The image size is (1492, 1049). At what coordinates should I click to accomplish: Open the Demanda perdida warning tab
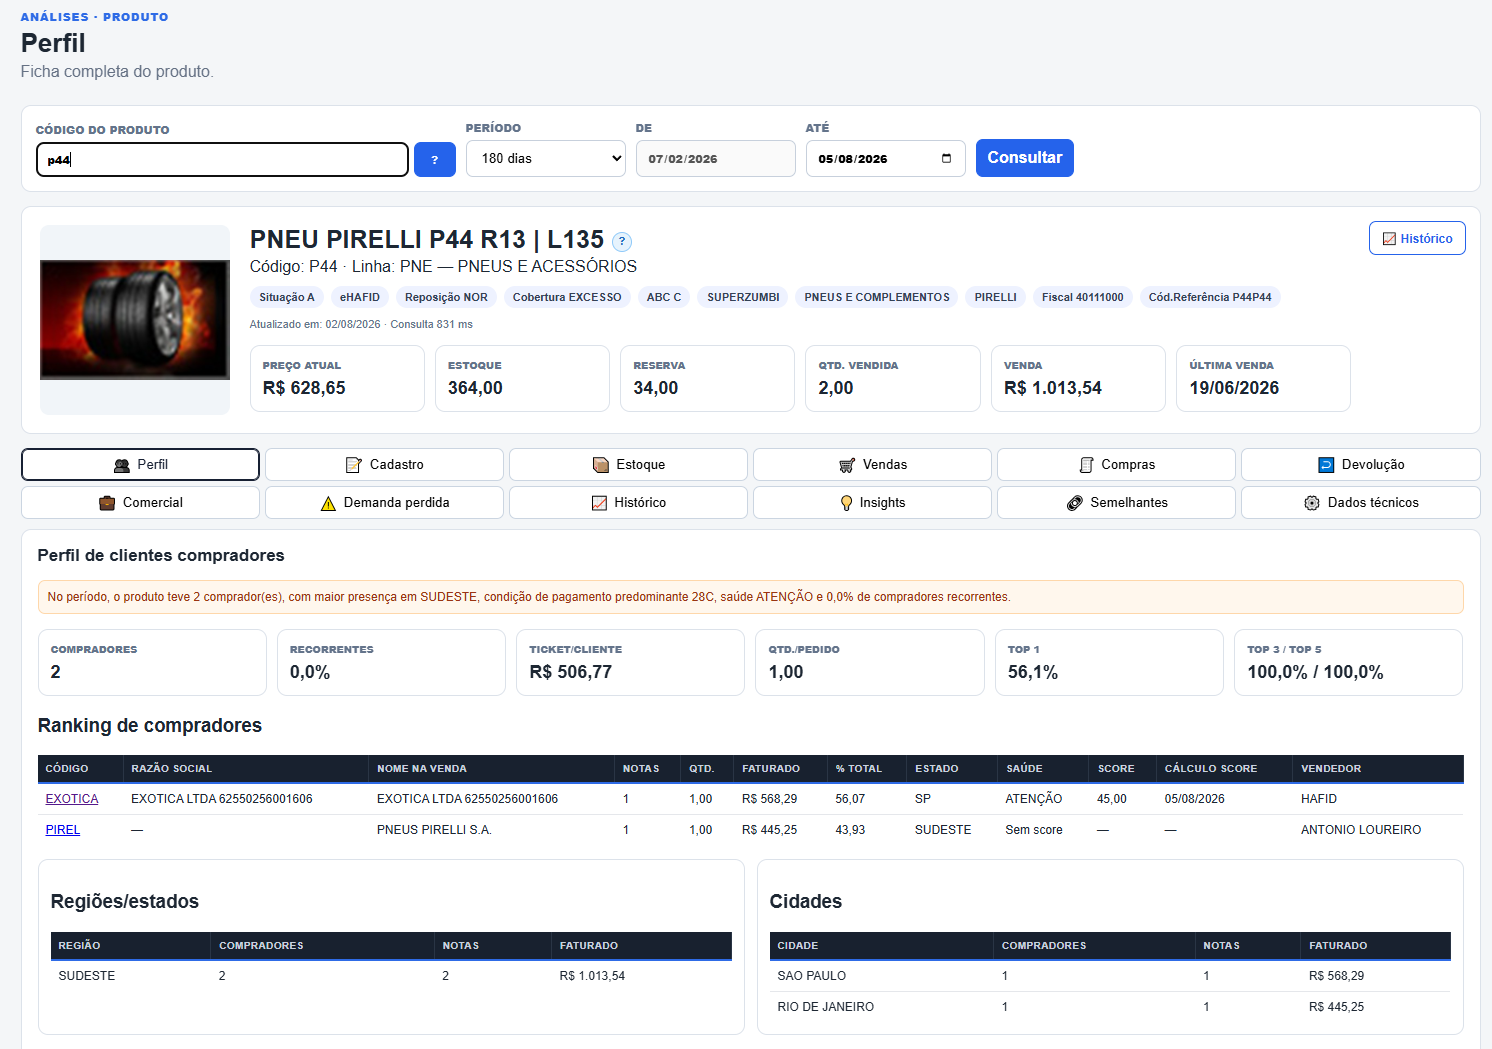click(384, 502)
